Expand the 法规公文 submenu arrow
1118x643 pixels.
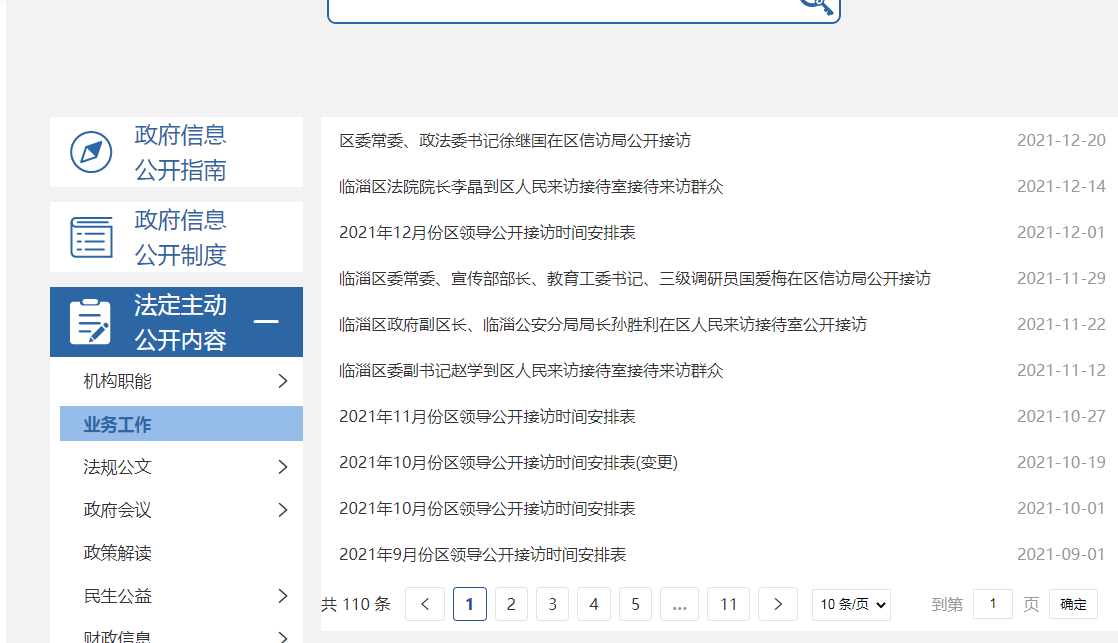[282, 467]
